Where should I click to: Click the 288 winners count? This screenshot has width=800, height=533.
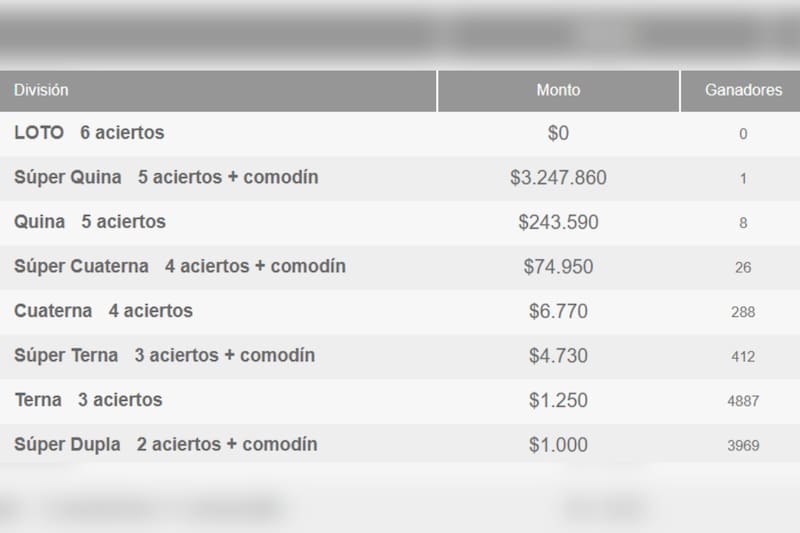tap(743, 312)
